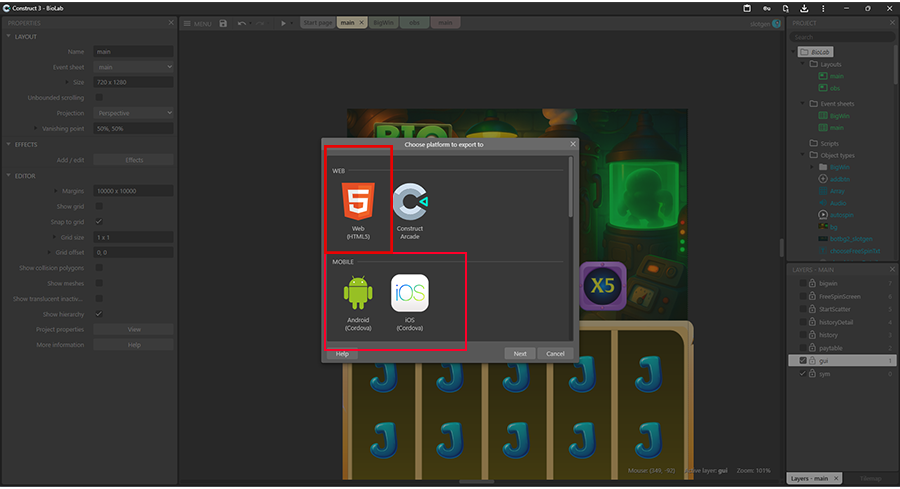
Task: Enable the Unbounded scrolling checkbox
Action: pyautogui.click(x=98, y=98)
